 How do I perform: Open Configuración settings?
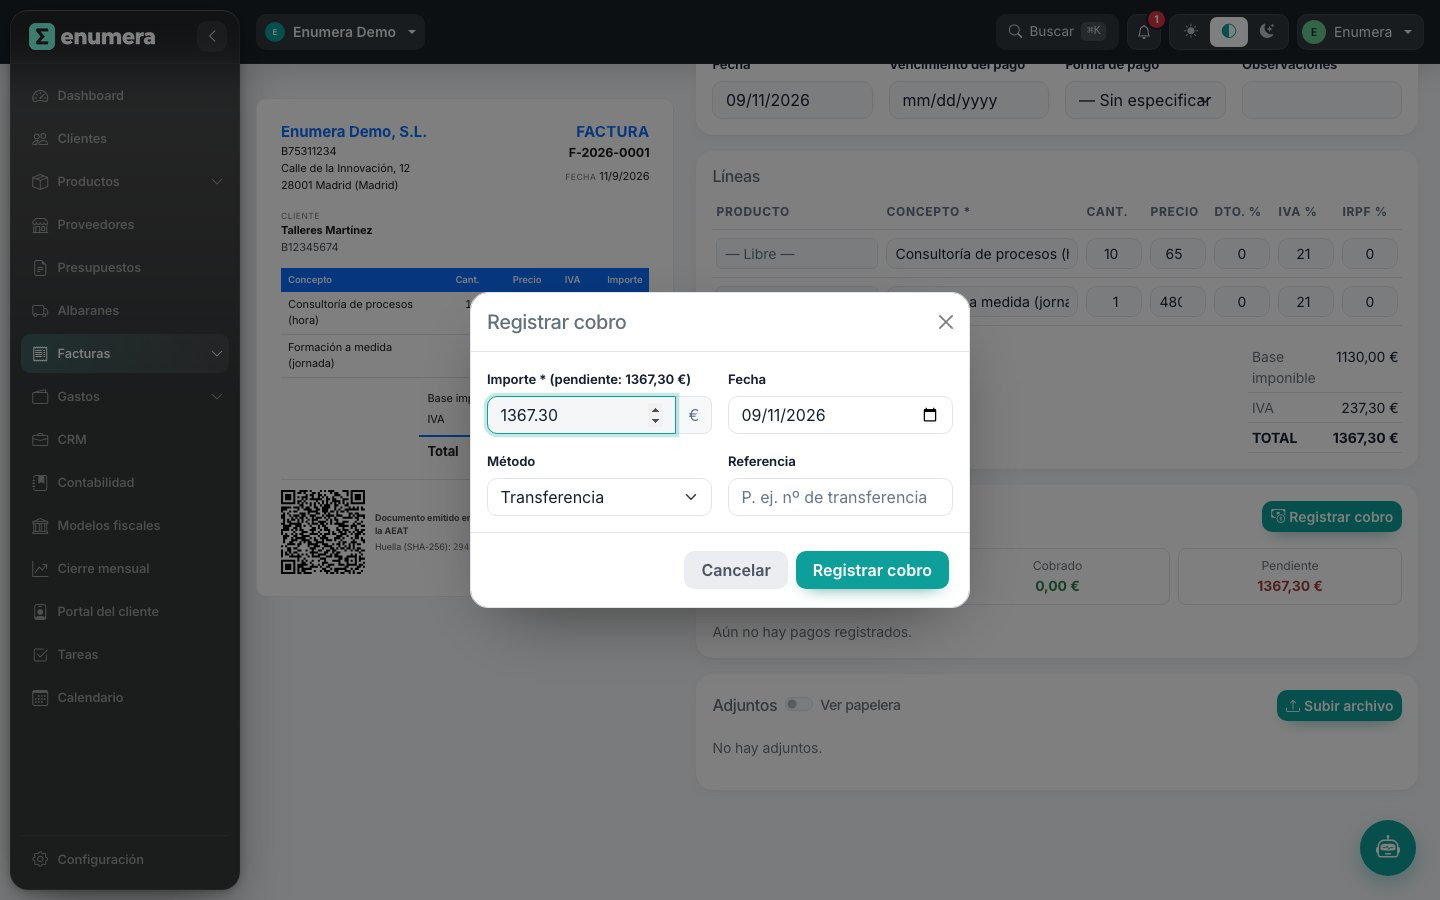tap(125, 860)
